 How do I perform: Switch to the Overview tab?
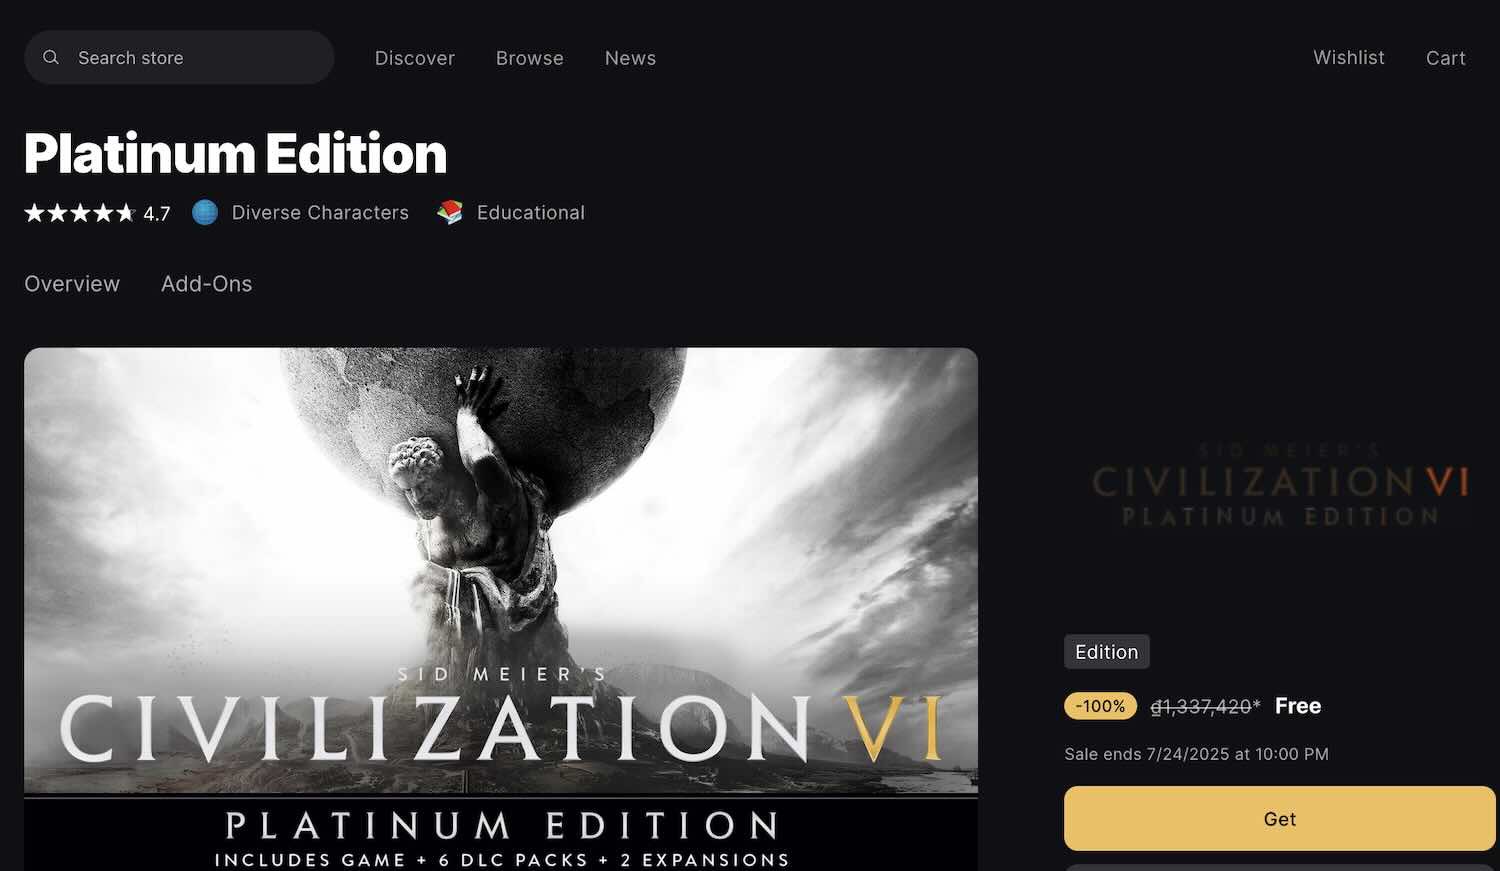(x=72, y=284)
